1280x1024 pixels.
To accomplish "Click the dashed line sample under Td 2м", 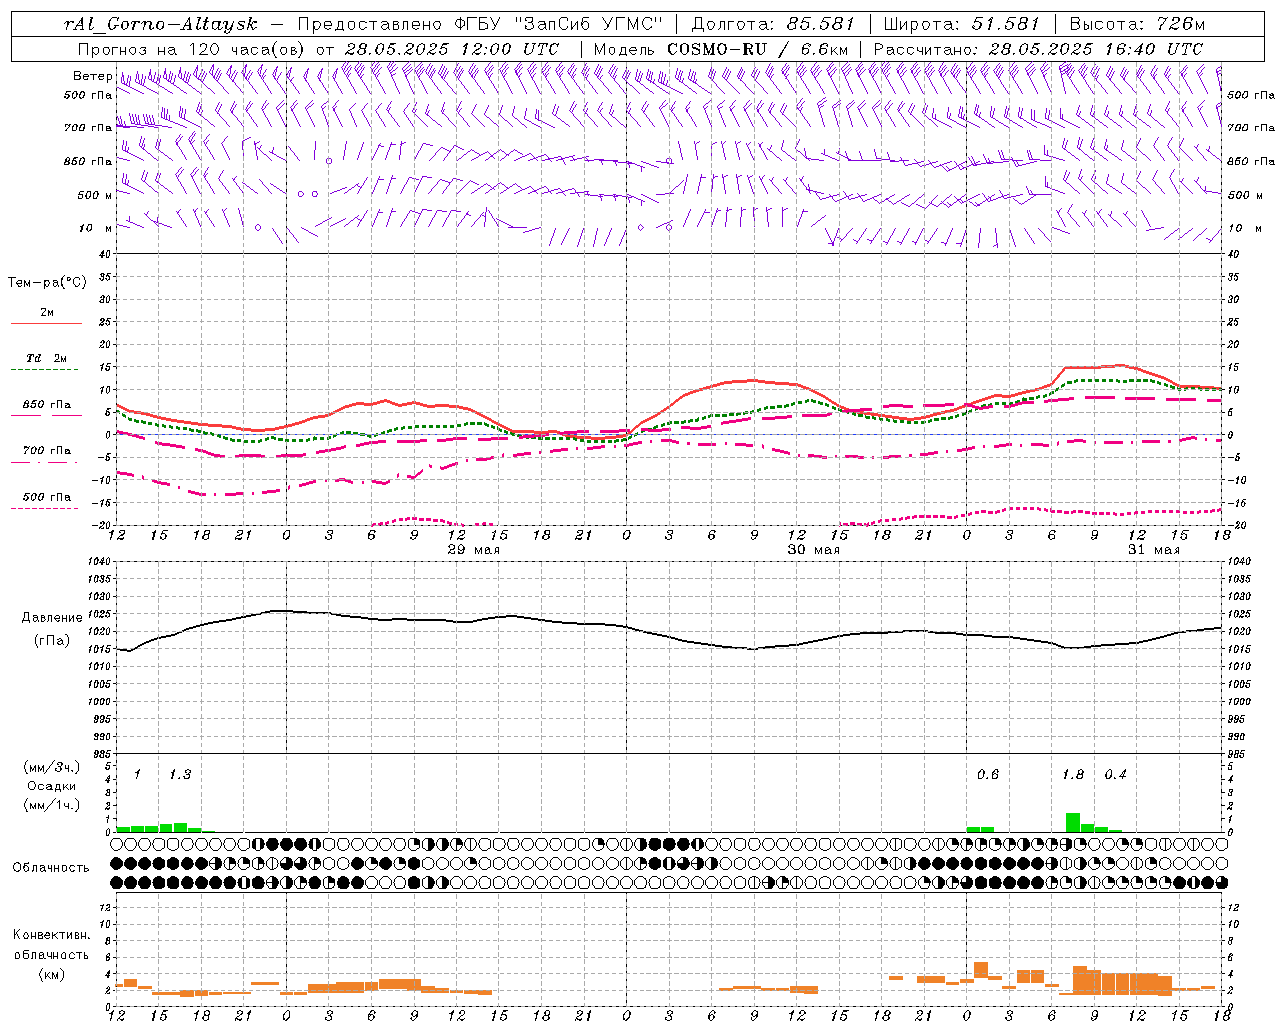I will pyautogui.click(x=44, y=370).
